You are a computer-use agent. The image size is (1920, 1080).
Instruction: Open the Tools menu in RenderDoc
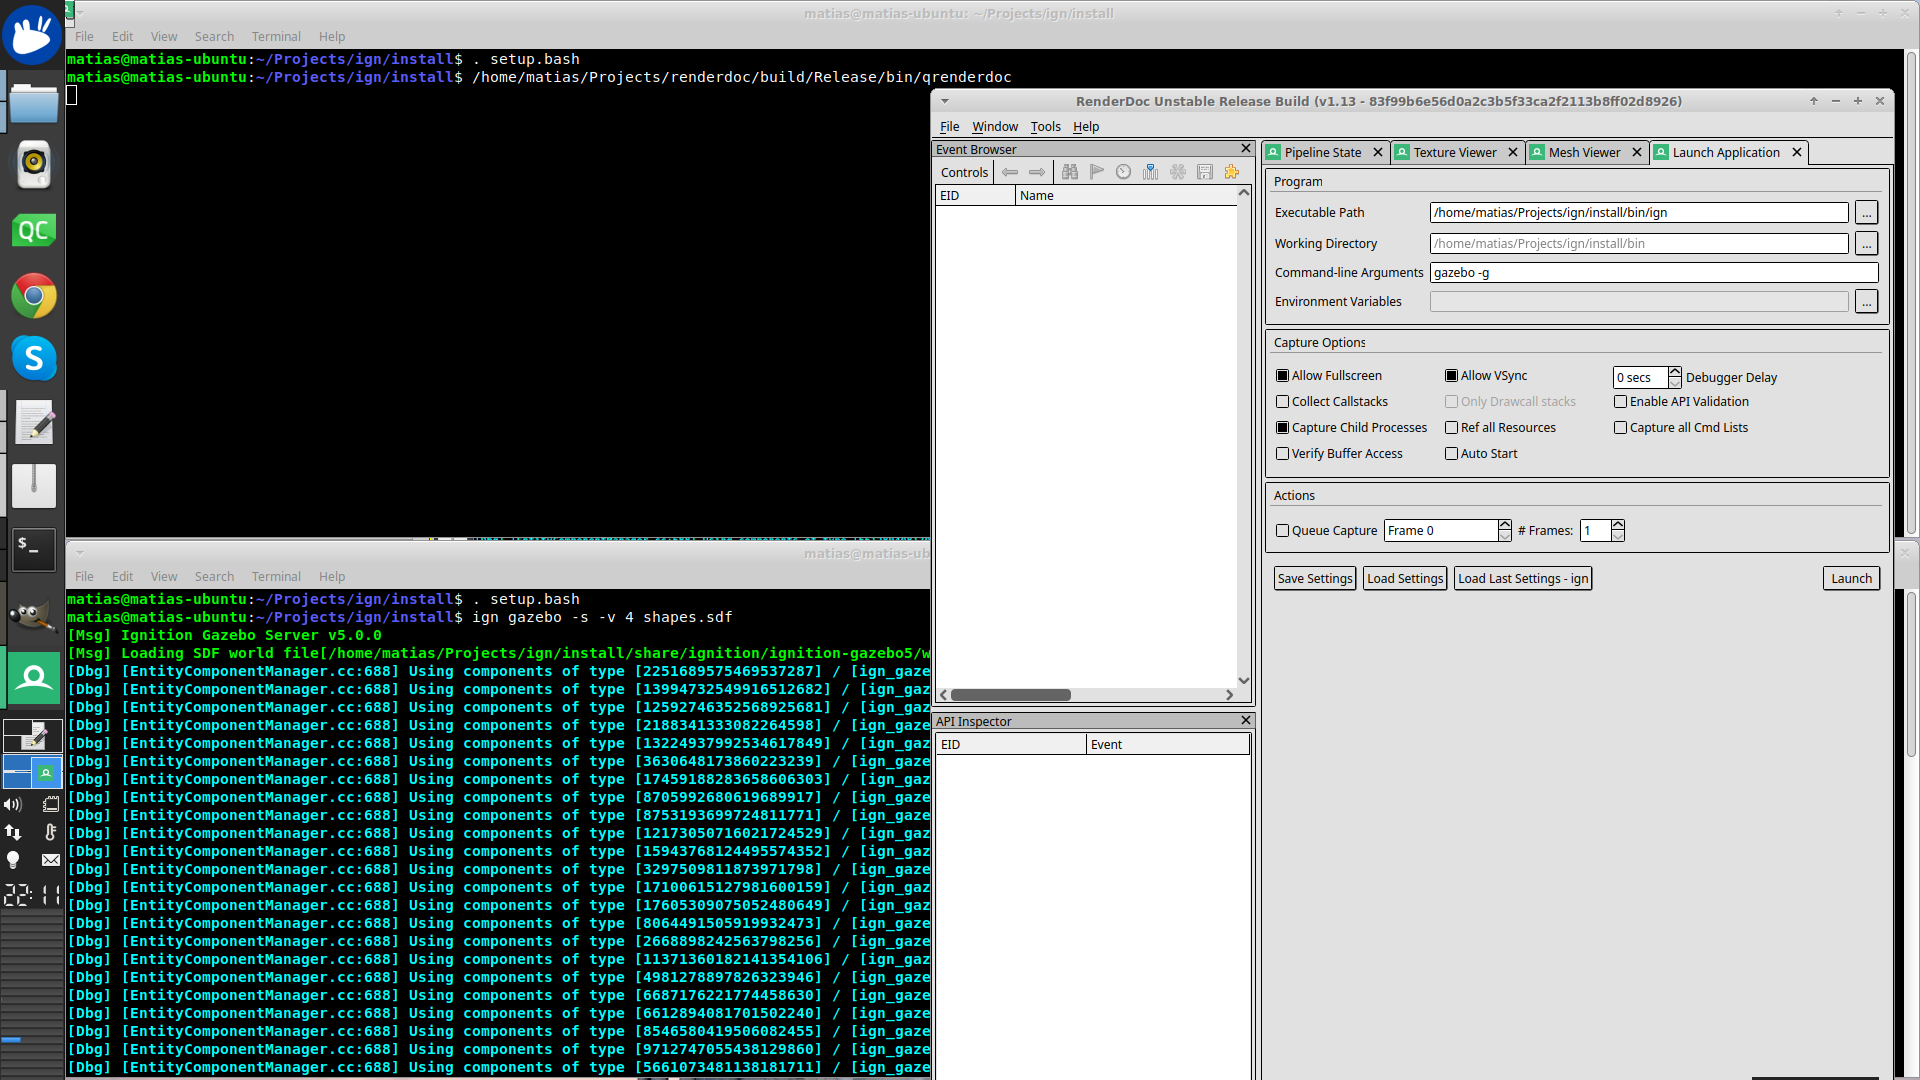tap(1045, 127)
